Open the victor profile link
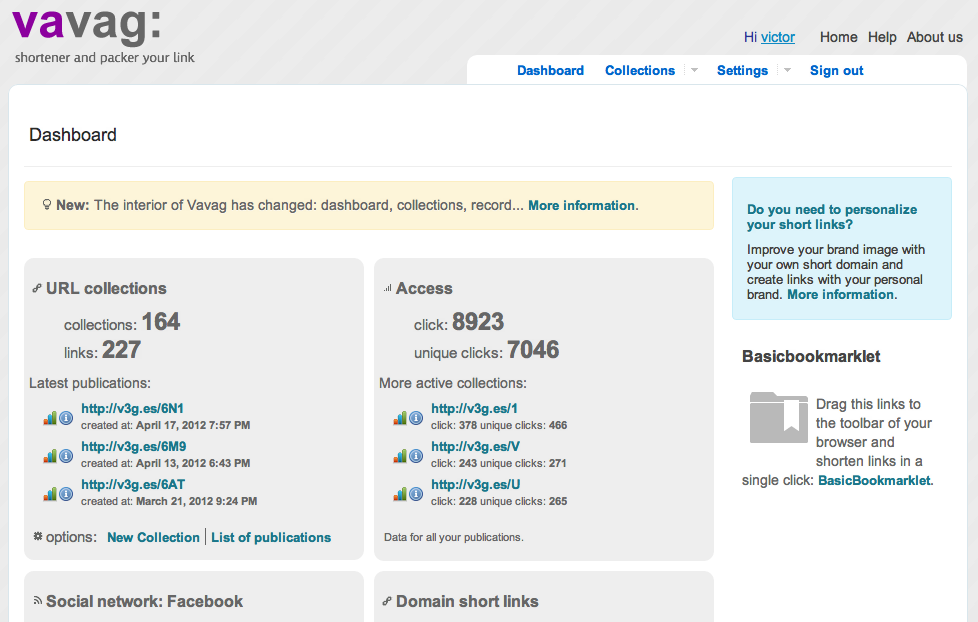The height and width of the screenshot is (622, 978). (x=778, y=37)
